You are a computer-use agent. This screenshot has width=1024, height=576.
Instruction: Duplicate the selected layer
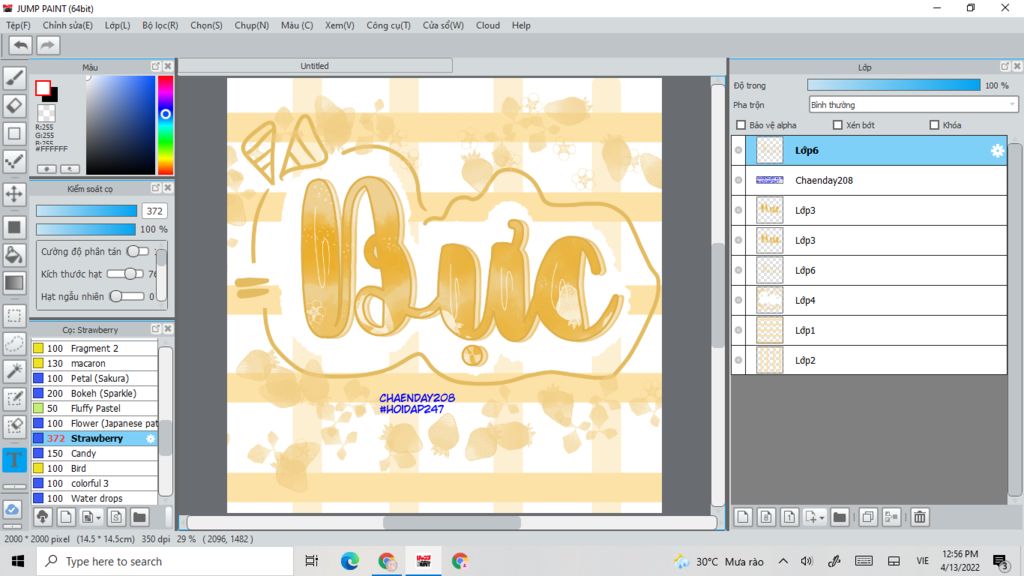[868, 517]
